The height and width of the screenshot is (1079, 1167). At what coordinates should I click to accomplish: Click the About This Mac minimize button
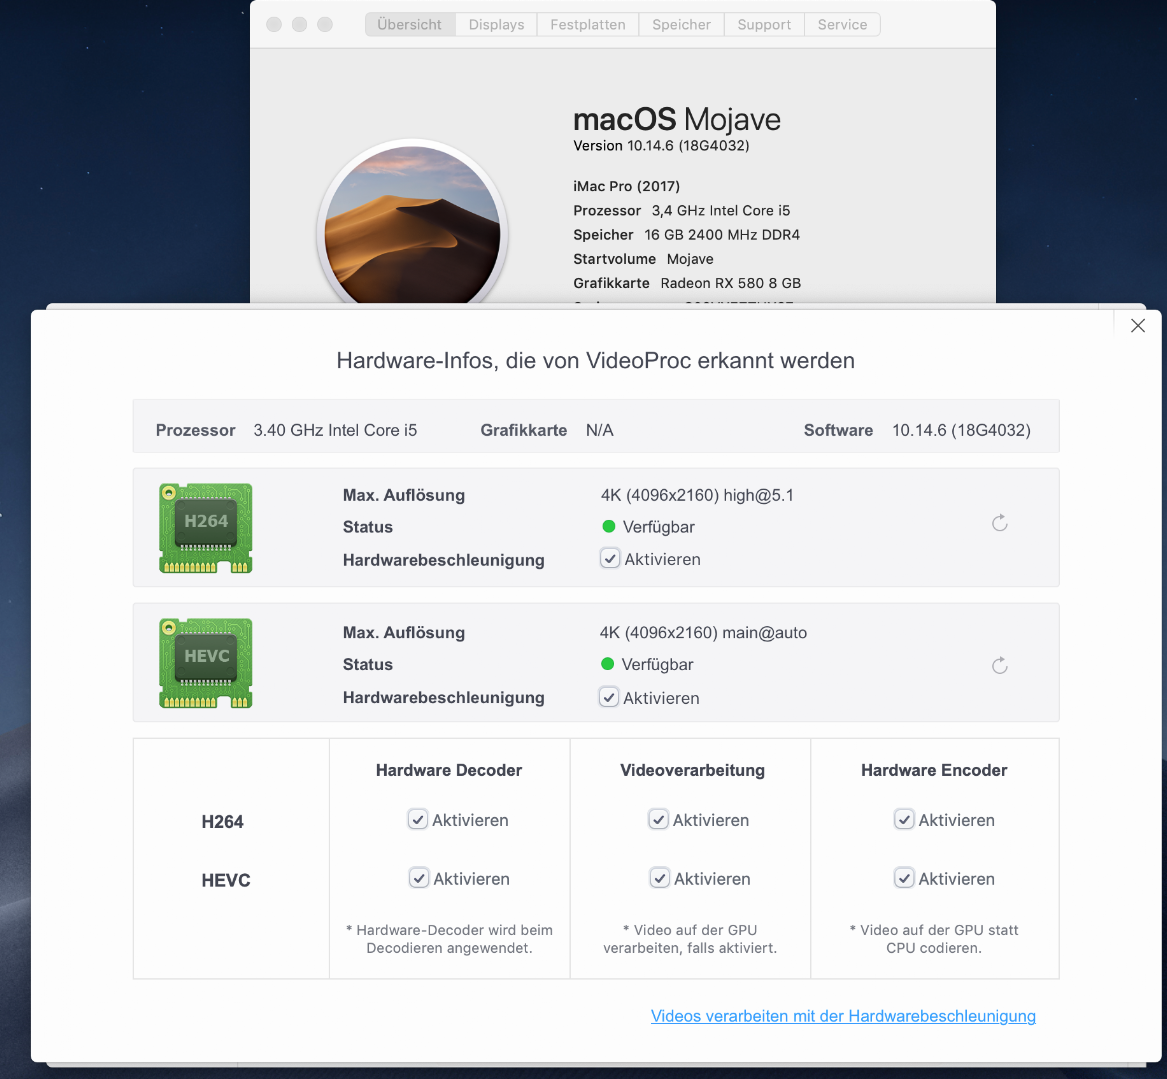(299, 25)
